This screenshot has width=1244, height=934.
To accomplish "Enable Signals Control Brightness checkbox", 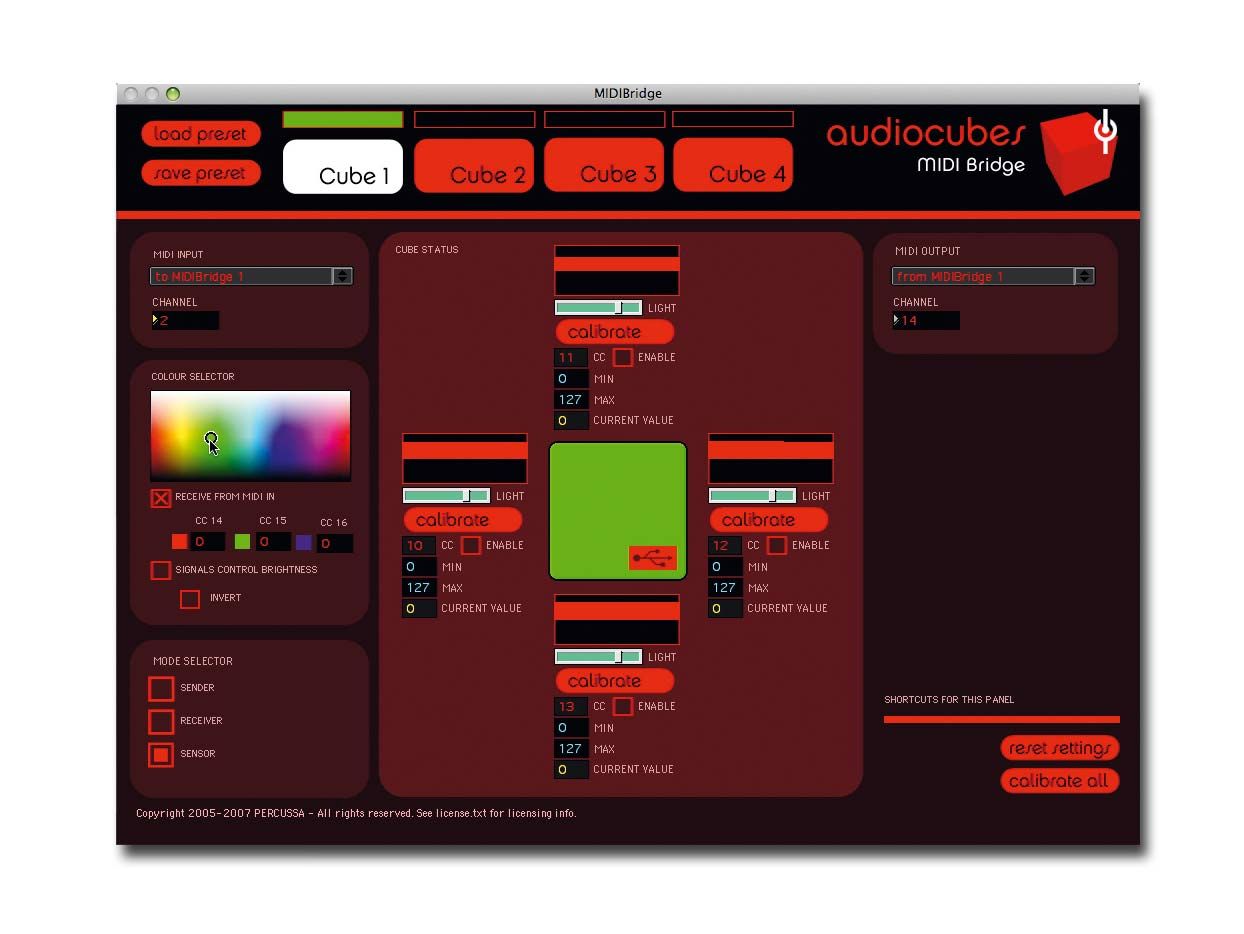I will coord(160,570).
